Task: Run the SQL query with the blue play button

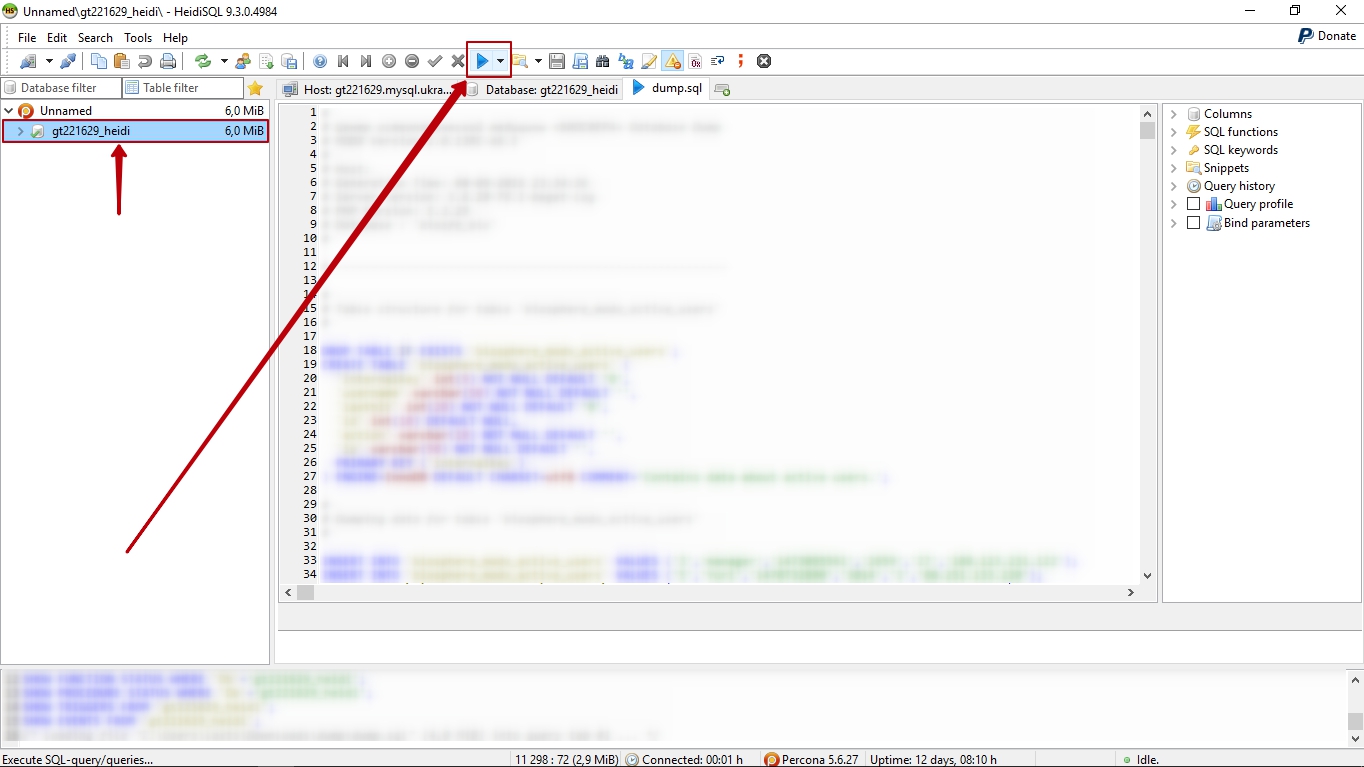Action: coord(482,61)
